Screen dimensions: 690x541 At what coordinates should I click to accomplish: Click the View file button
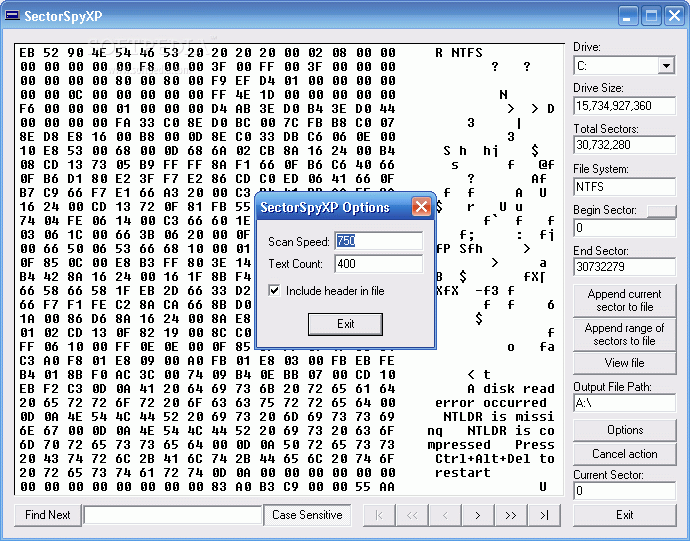point(624,363)
